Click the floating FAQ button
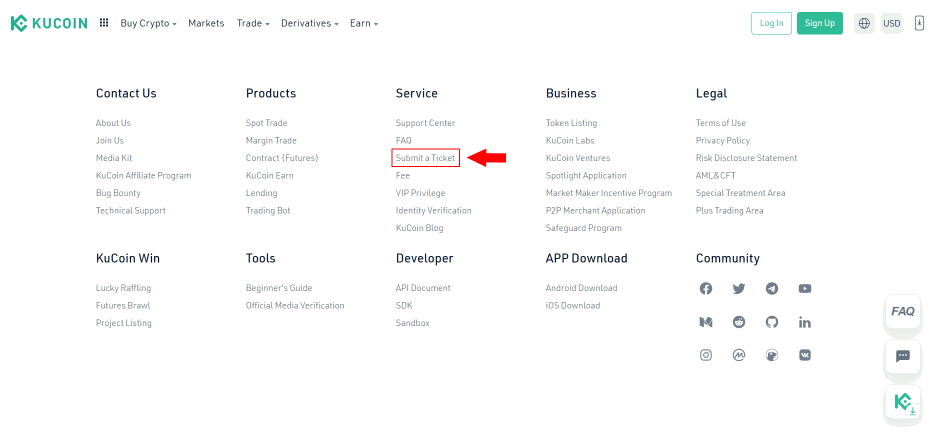 pos(902,311)
